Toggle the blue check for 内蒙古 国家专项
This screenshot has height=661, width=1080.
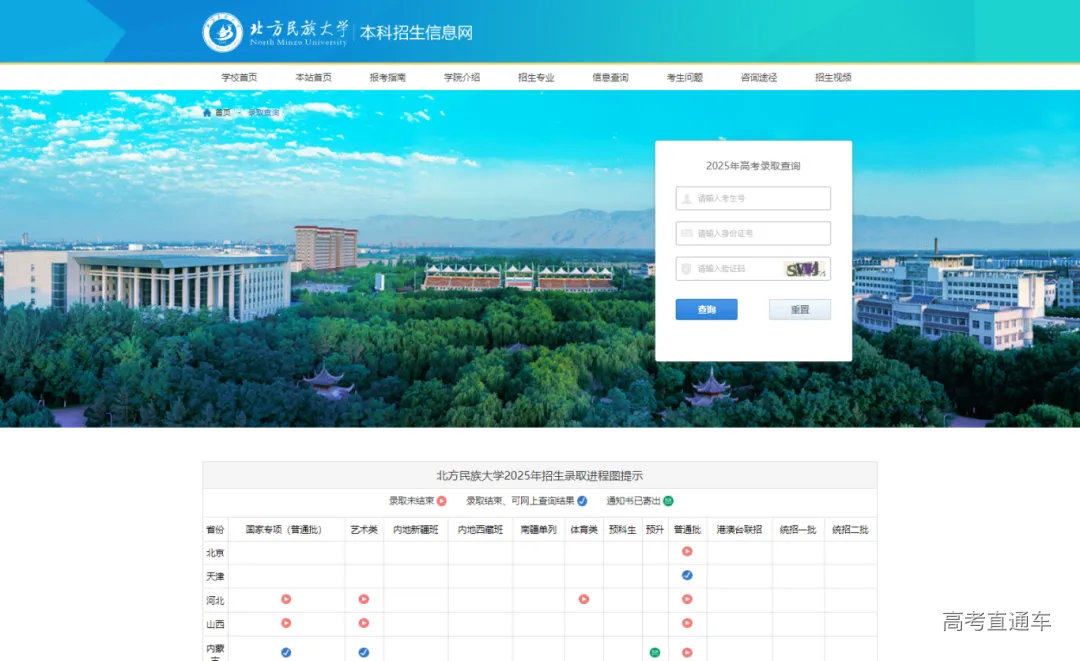click(284, 650)
